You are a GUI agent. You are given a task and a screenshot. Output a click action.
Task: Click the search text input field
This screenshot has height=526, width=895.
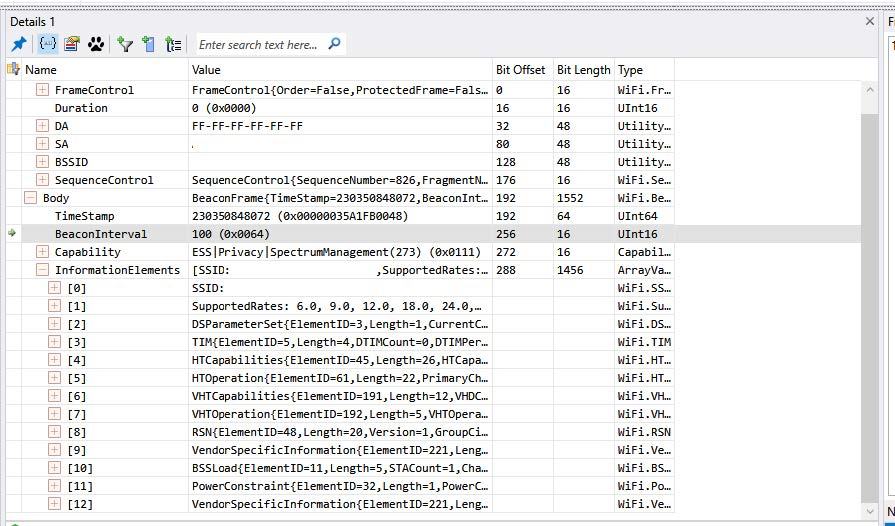(x=258, y=44)
